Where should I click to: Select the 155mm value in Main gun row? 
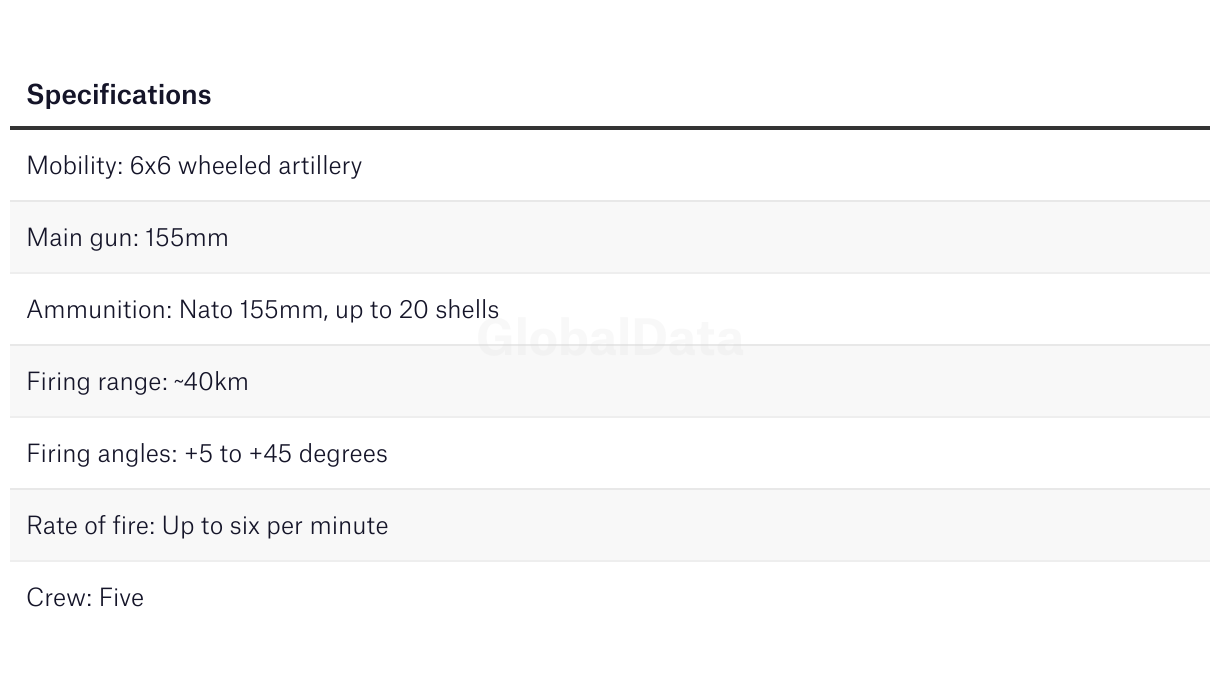(187, 238)
